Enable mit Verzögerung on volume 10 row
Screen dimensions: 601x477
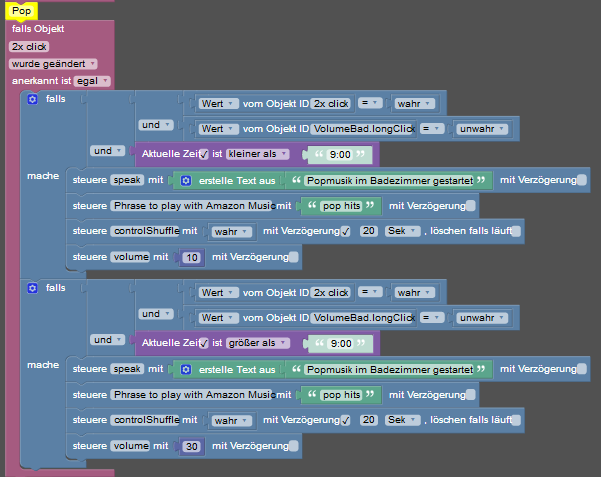coord(294,257)
